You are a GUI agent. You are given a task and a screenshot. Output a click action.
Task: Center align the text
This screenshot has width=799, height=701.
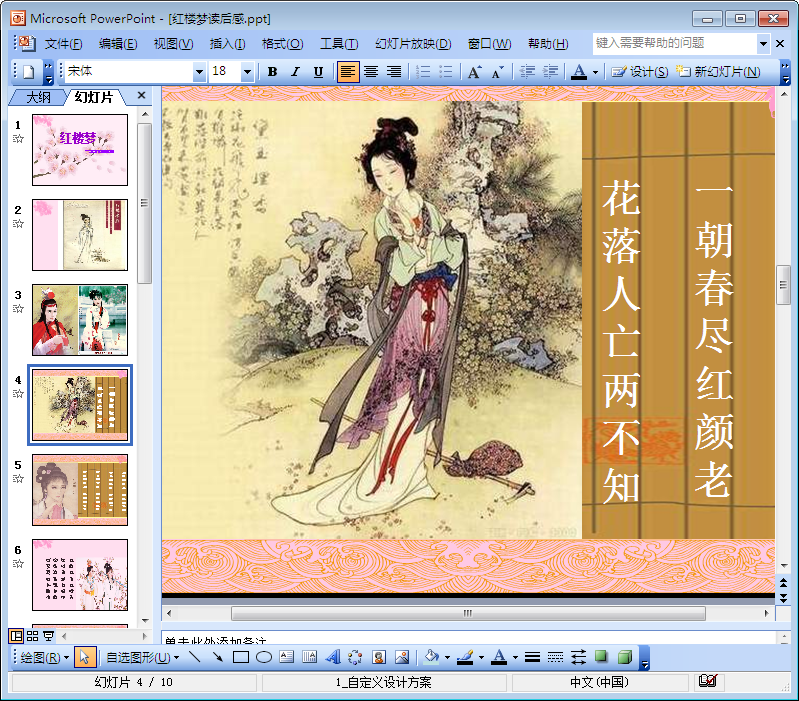[x=371, y=72]
